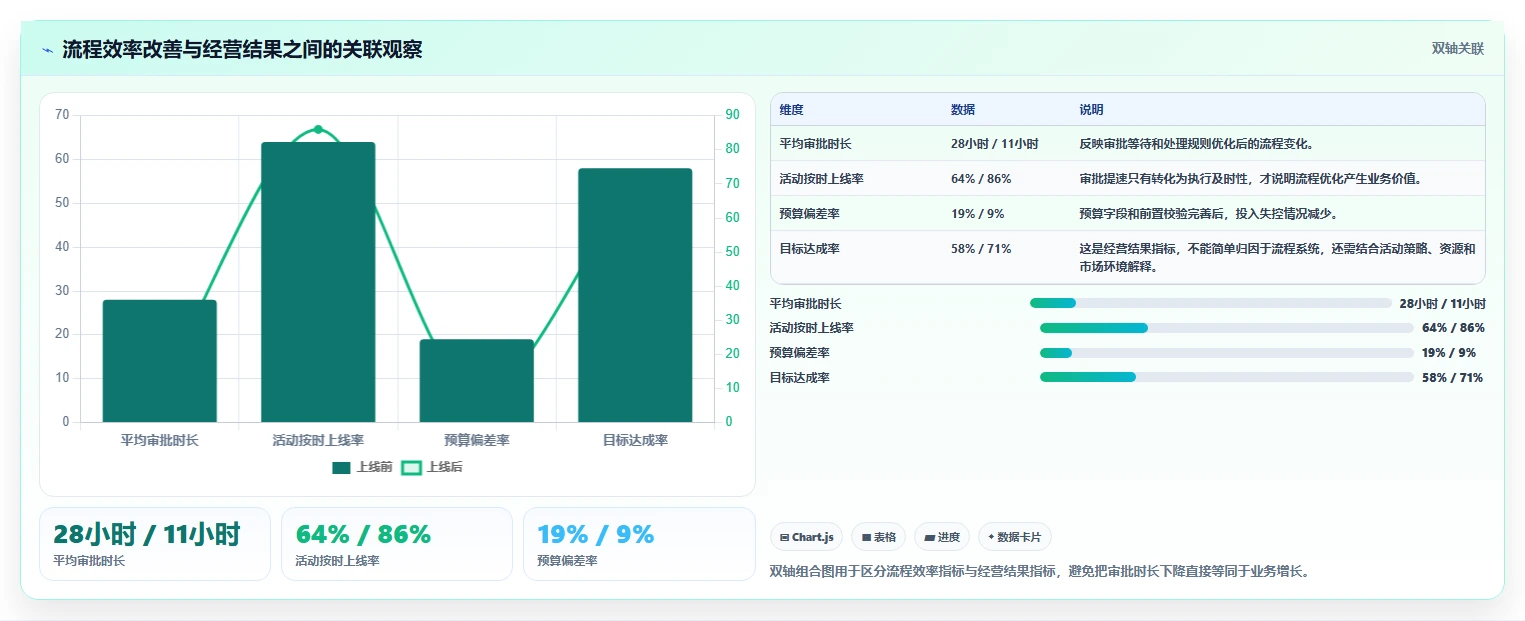
Task: Select the 表格 tag chip
Action: (878, 537)
